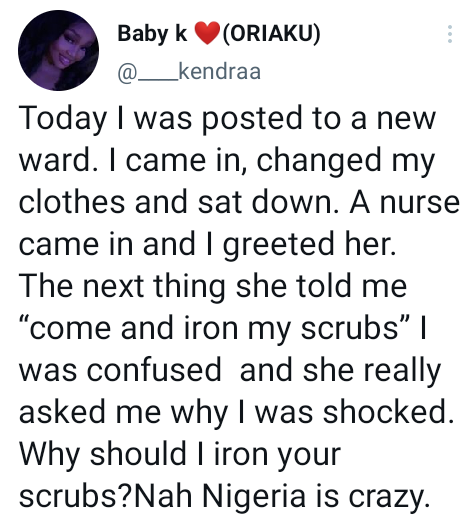The width and height of the screenshot is (474, 523).
Task: Click the line "The next thing she told me"
Action: (213, 286)
